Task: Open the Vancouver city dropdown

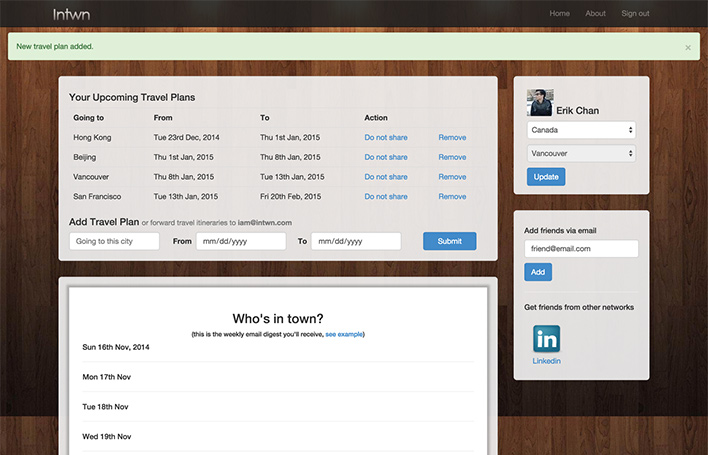Action: pyautogui.click(x=581, y=153)
